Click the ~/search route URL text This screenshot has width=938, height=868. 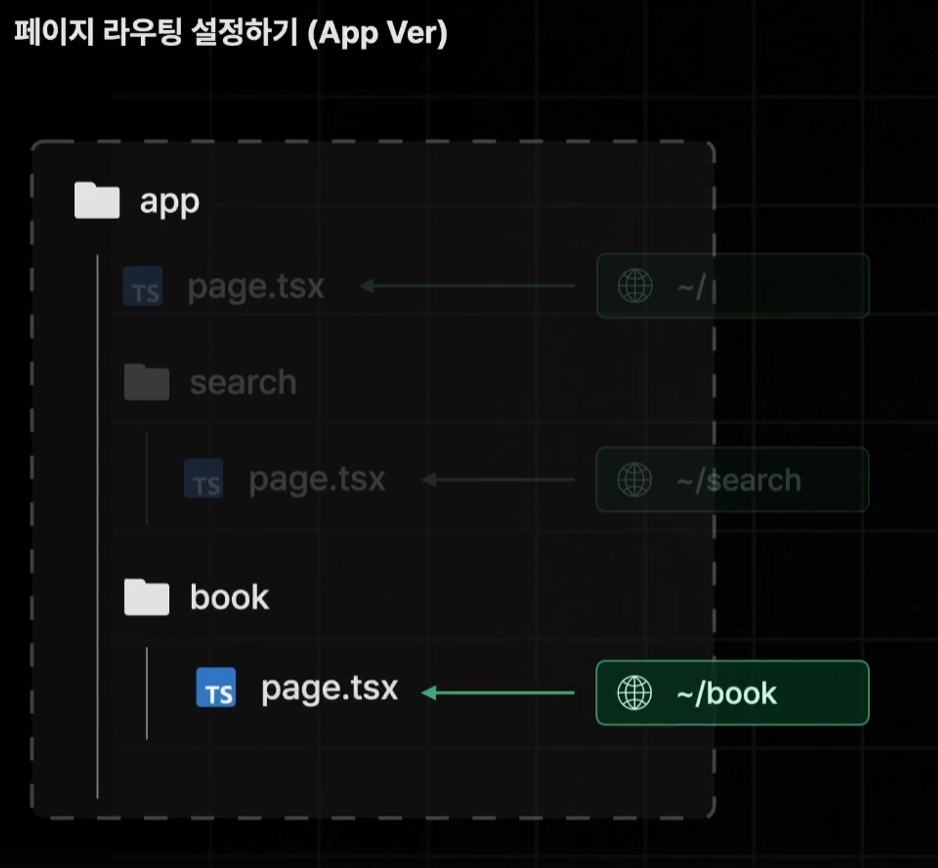tap(739, 480)
